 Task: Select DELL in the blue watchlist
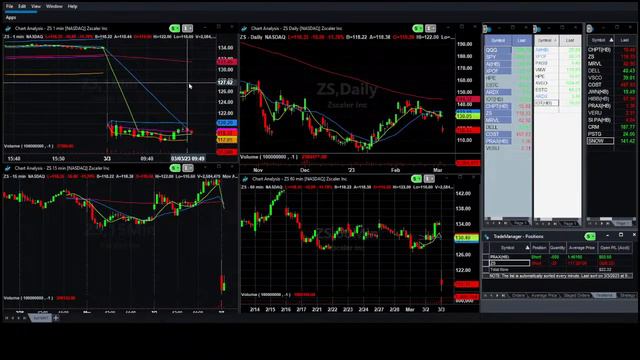point(498,127)
